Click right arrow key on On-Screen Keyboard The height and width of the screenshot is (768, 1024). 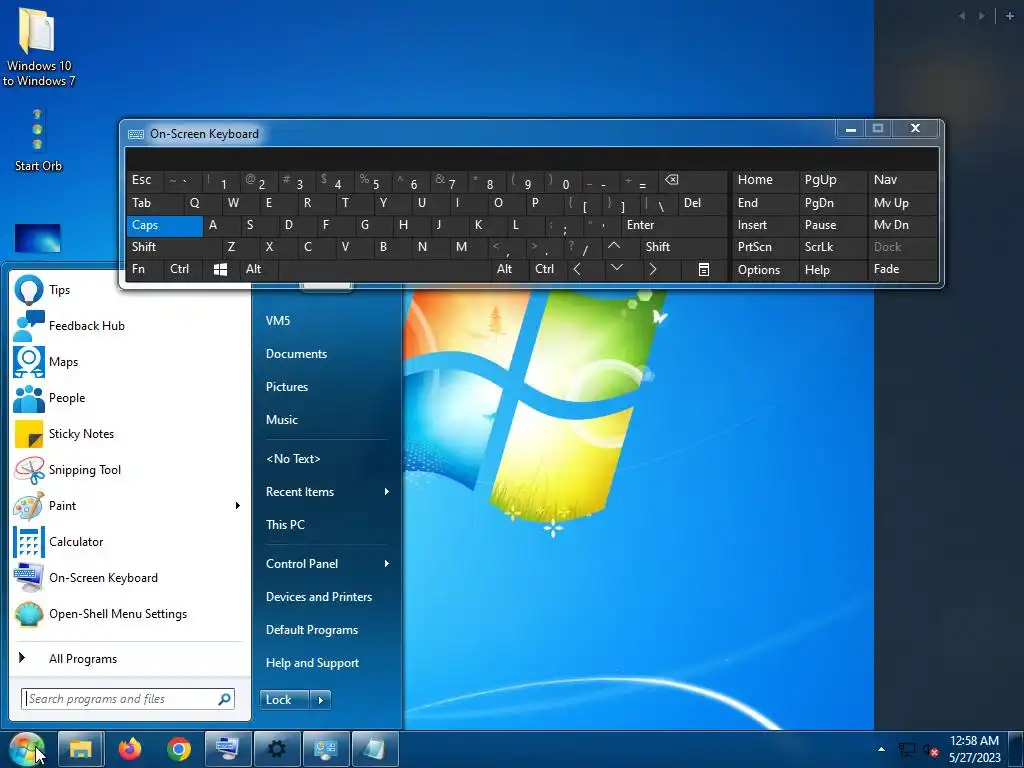(x=652, y=269)
